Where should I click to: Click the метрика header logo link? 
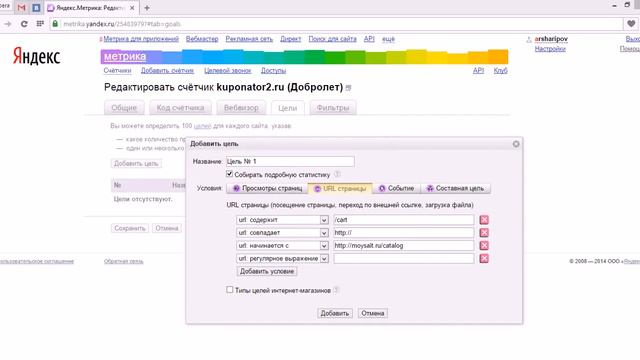pyautogui.click(x=125, y=56)
